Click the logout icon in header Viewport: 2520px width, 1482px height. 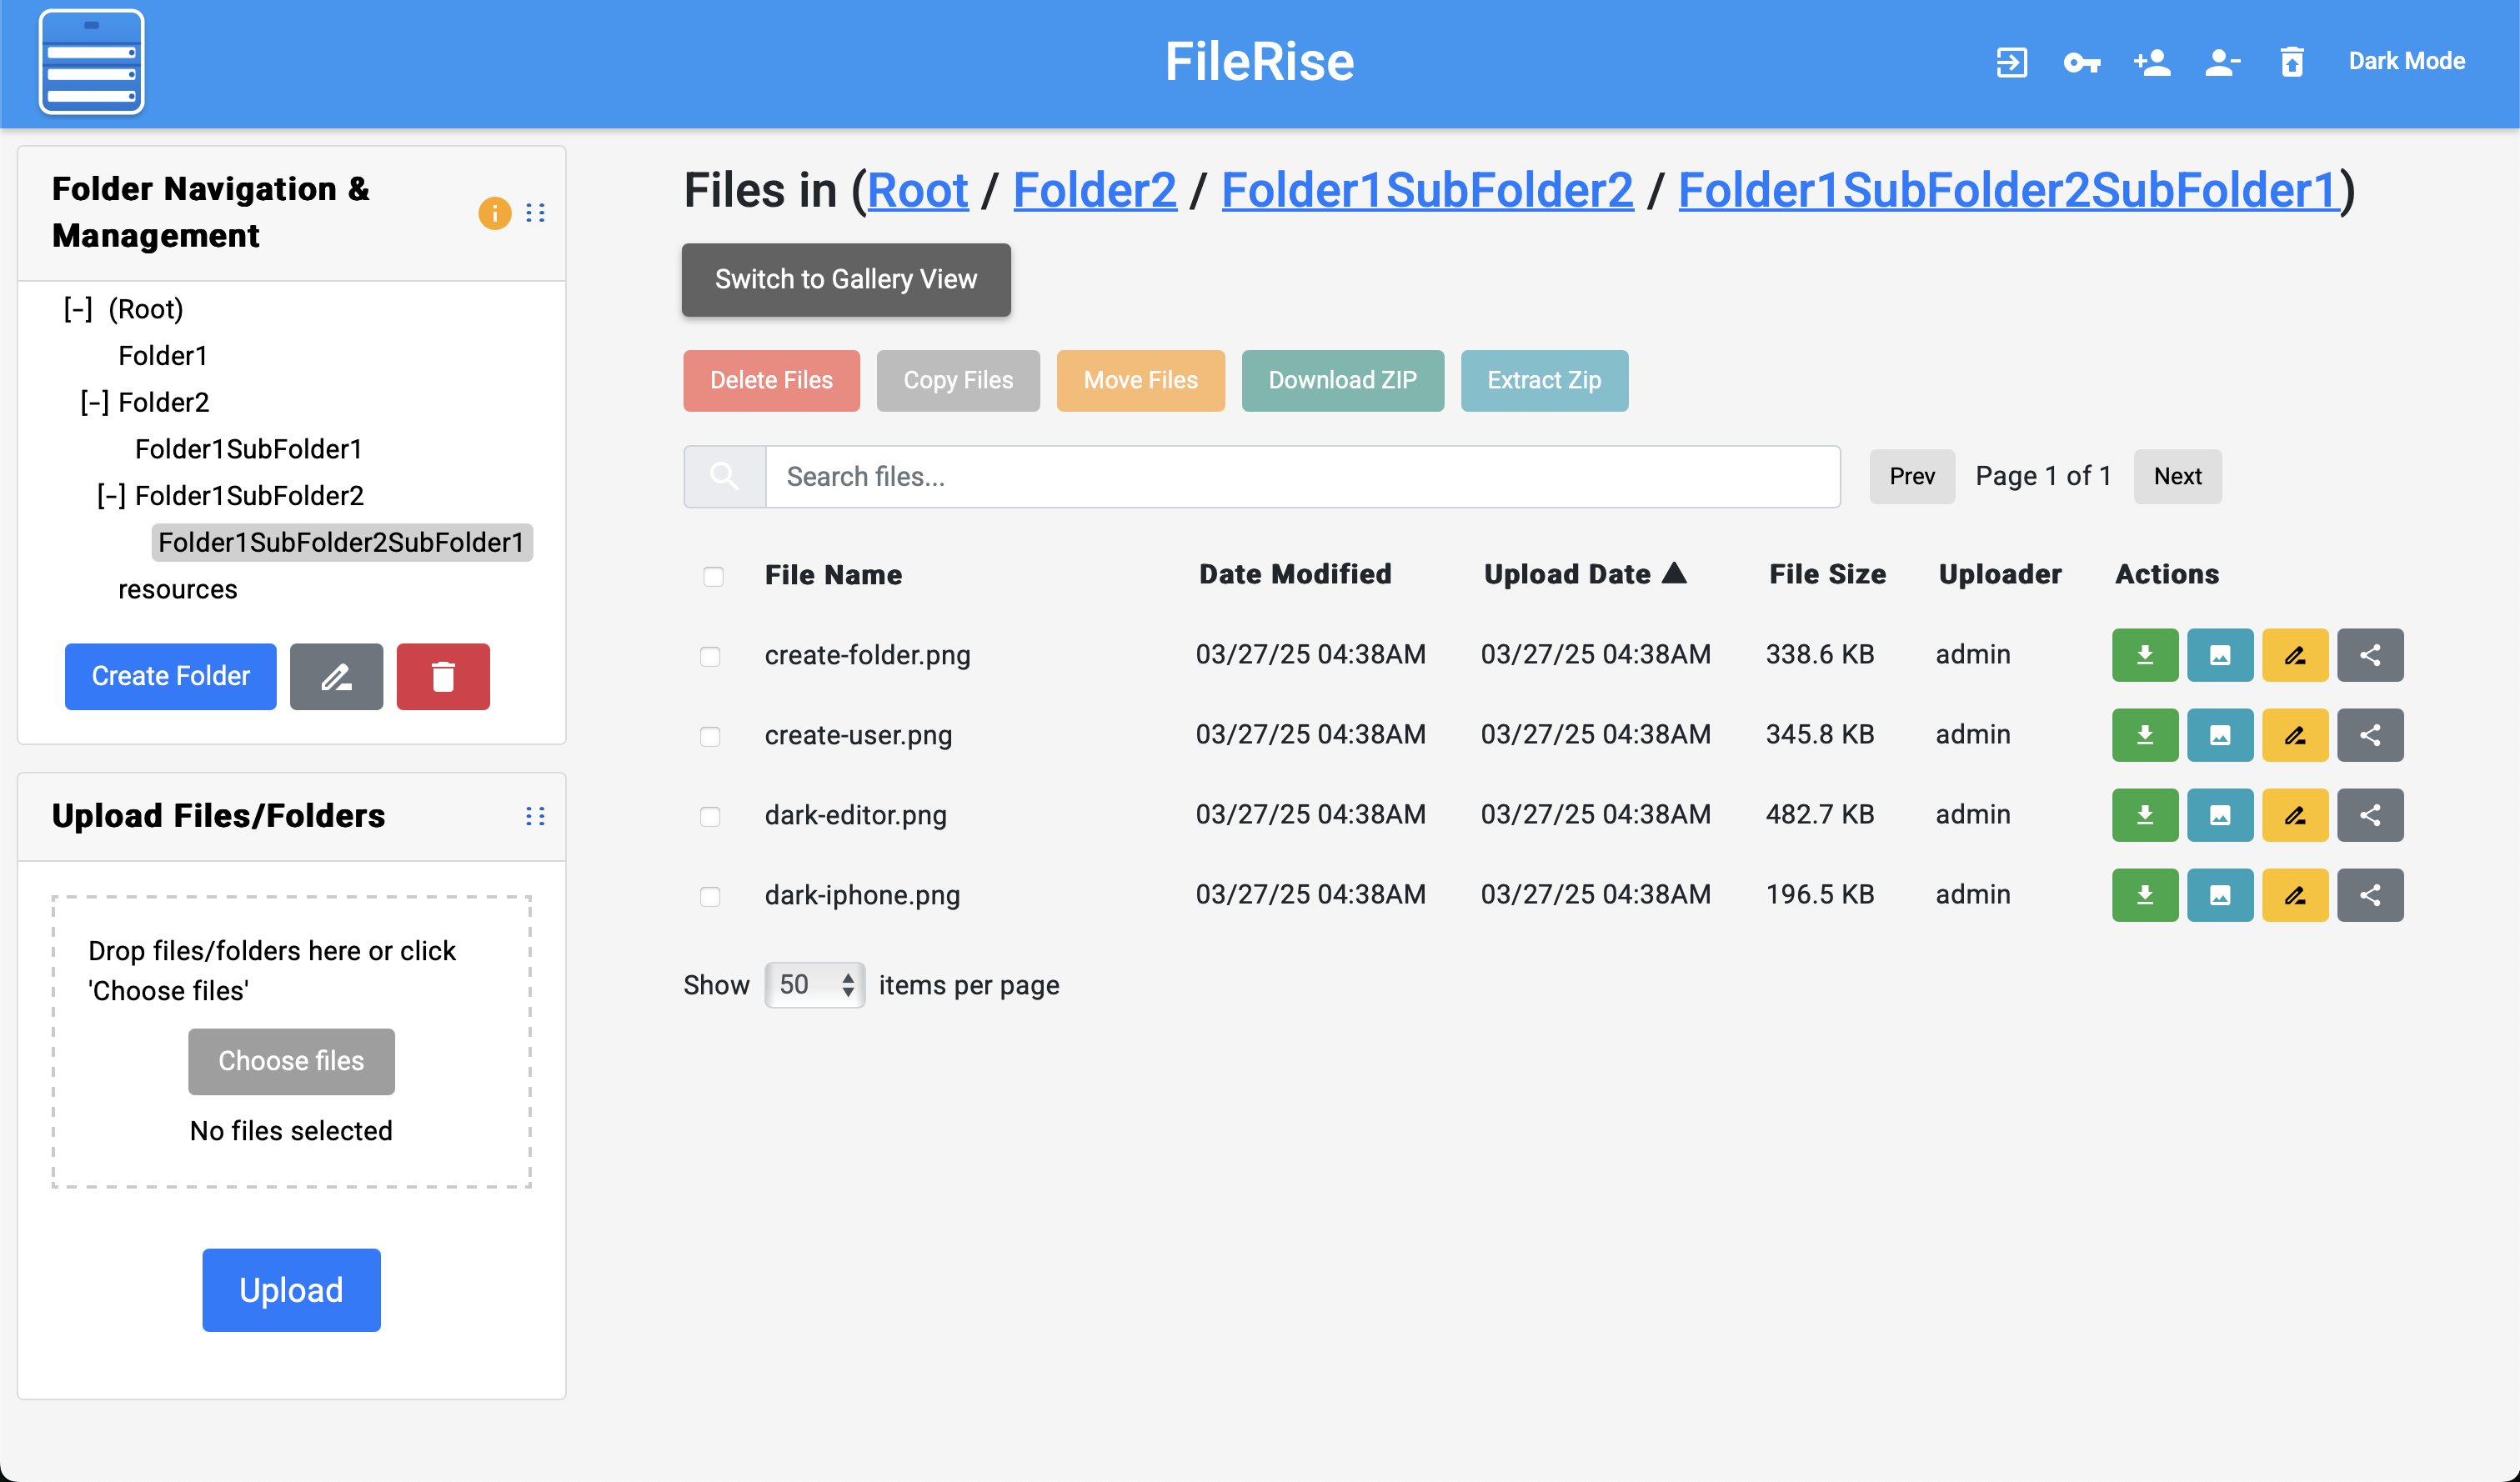pos(2011,62)
